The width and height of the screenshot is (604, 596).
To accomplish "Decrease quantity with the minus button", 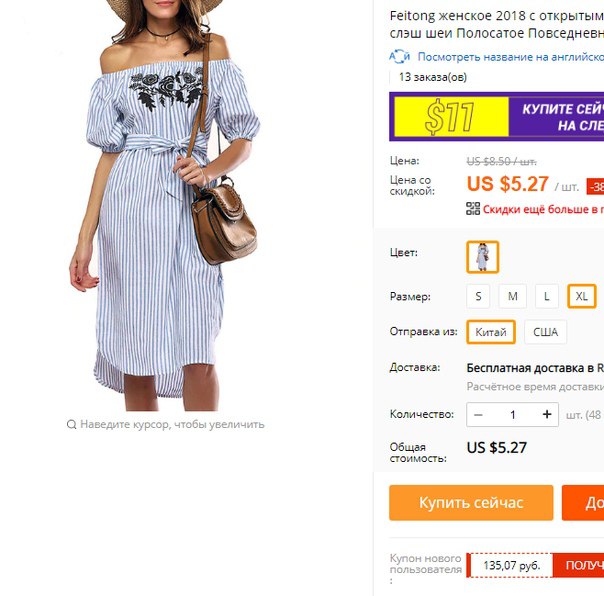I will click(x=478, y=415).
